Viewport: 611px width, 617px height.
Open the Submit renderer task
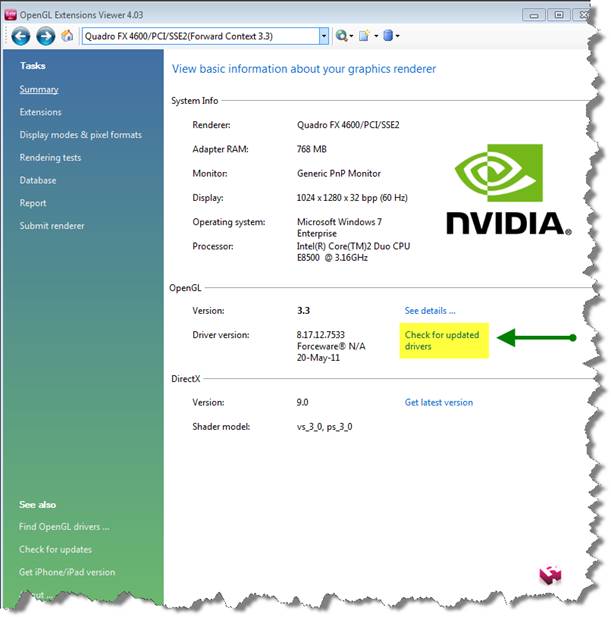click(52, 226)
